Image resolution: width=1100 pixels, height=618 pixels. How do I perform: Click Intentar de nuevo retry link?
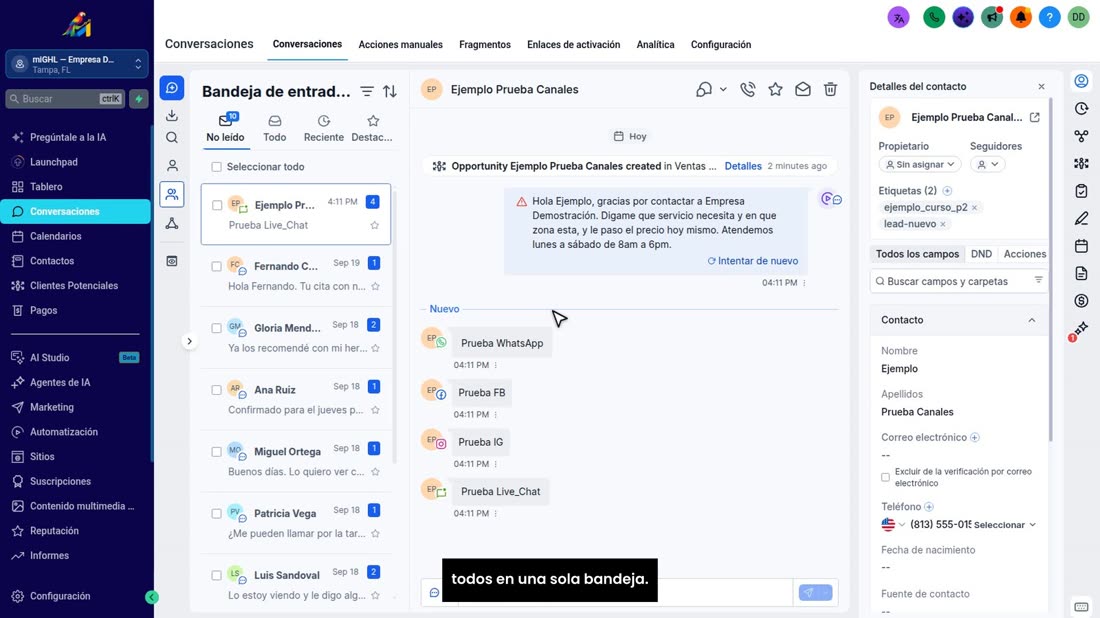tap(753, 261)
